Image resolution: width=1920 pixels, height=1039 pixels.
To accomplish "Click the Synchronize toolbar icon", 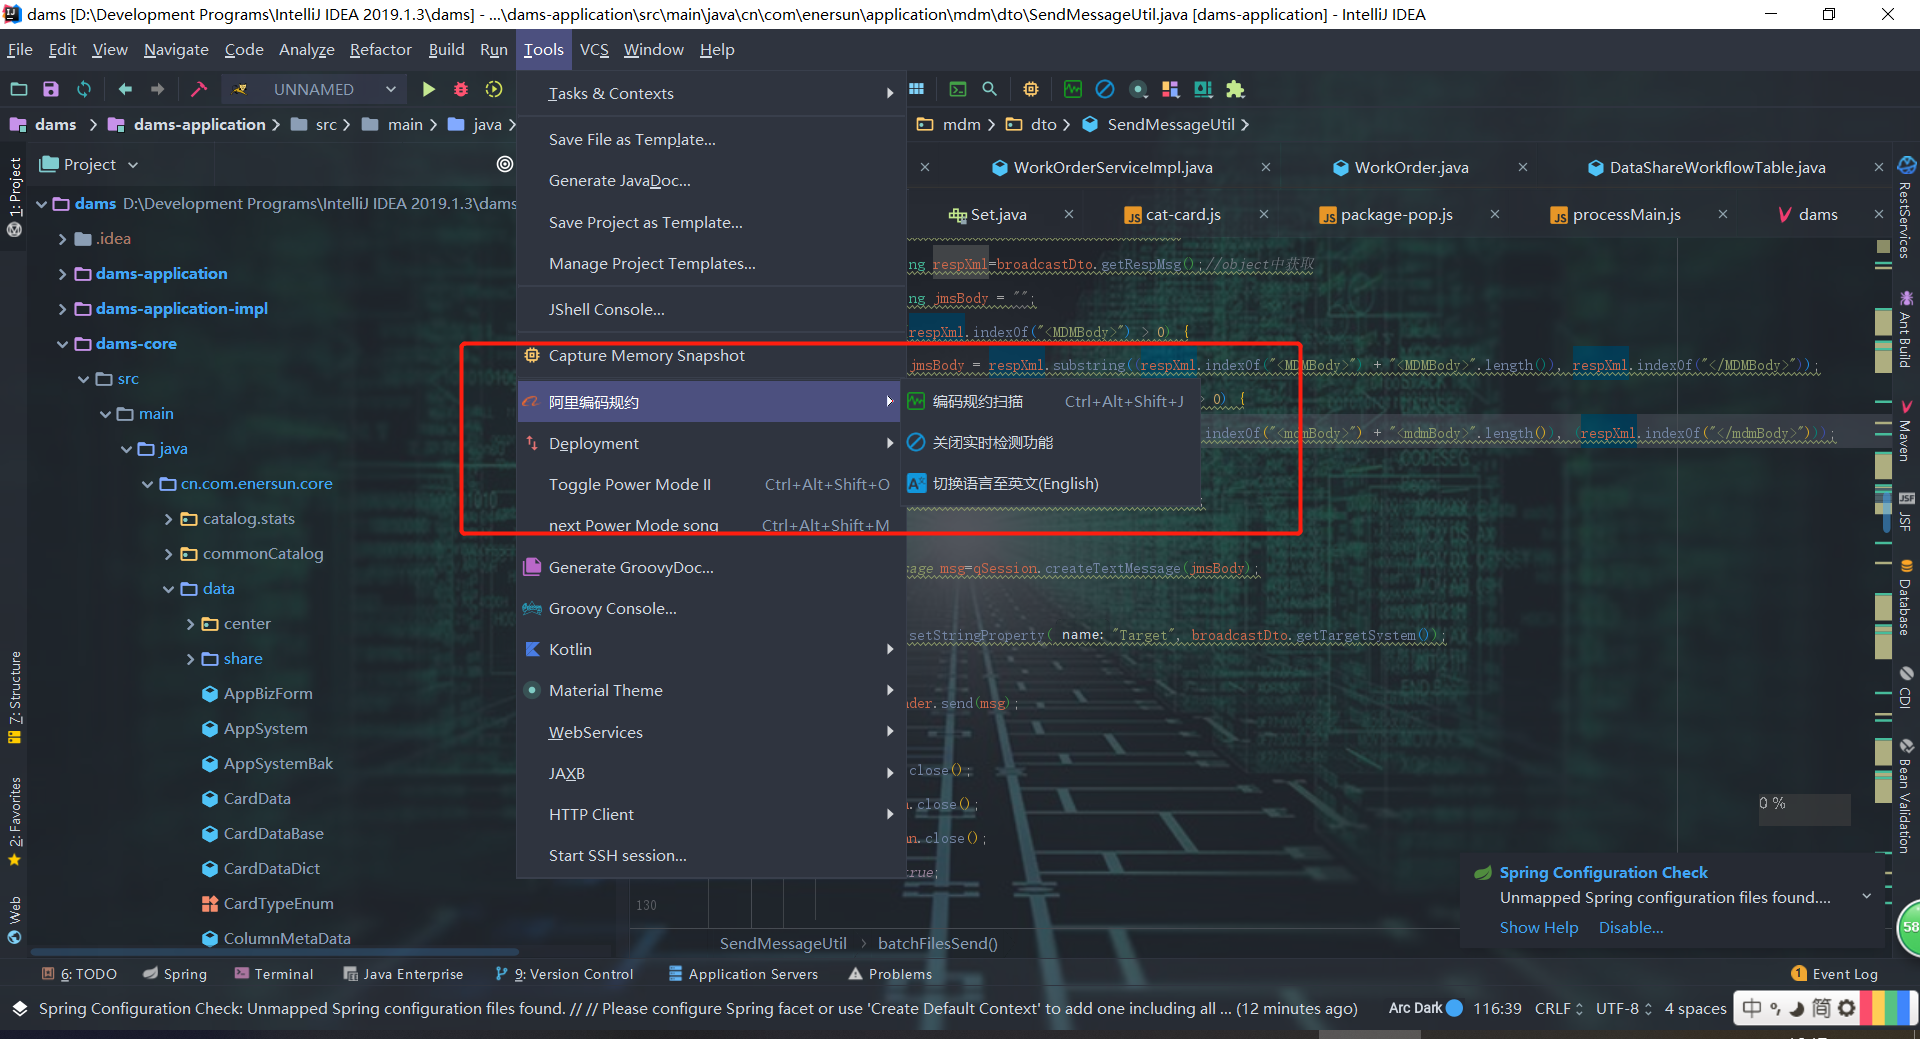I will (x=84, y=89).
